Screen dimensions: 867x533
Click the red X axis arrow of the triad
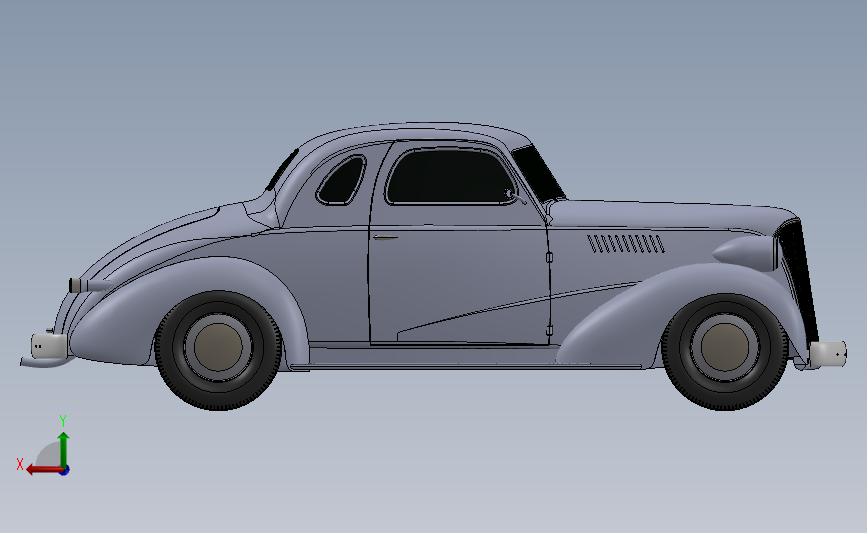pos(44,470)
